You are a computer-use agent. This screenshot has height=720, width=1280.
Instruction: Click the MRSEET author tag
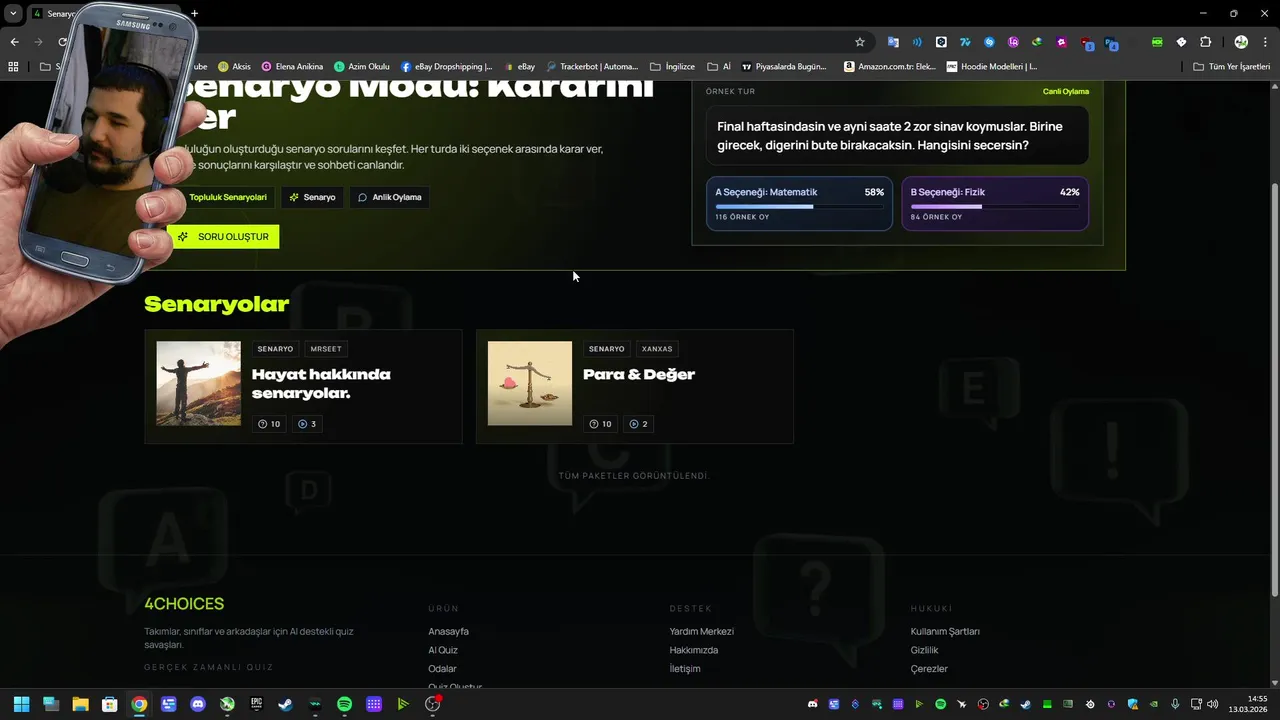click(326, 349)
